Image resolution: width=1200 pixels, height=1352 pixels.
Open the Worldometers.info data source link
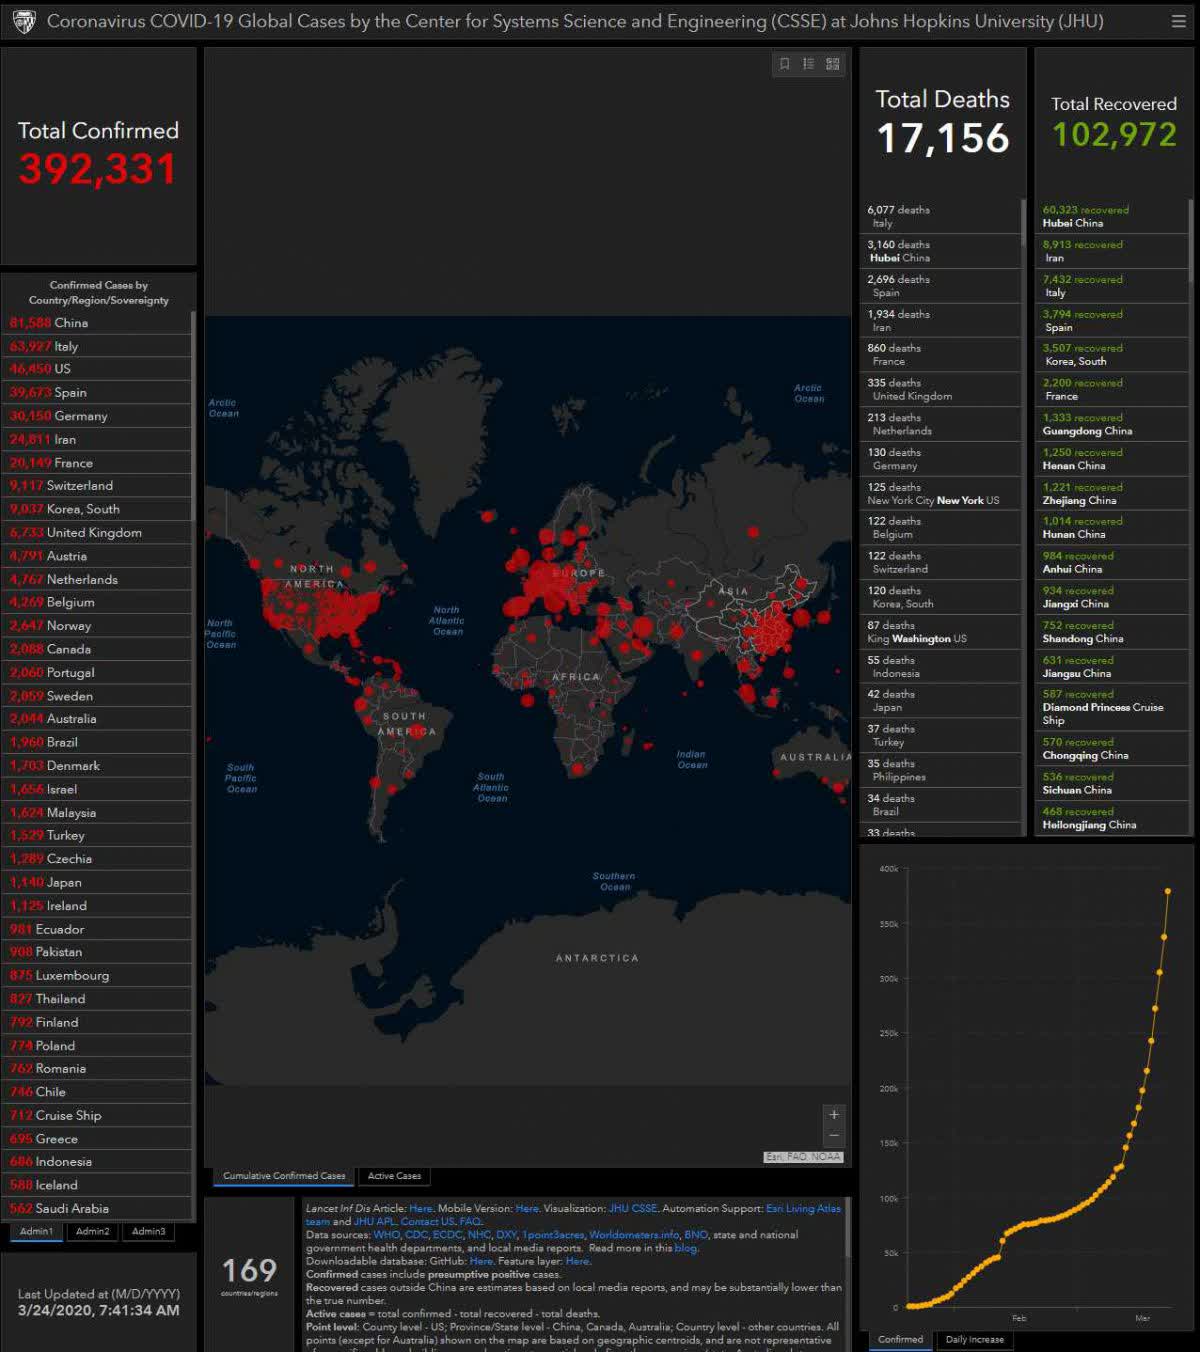pyautogui.click(x=634, y=1235)
